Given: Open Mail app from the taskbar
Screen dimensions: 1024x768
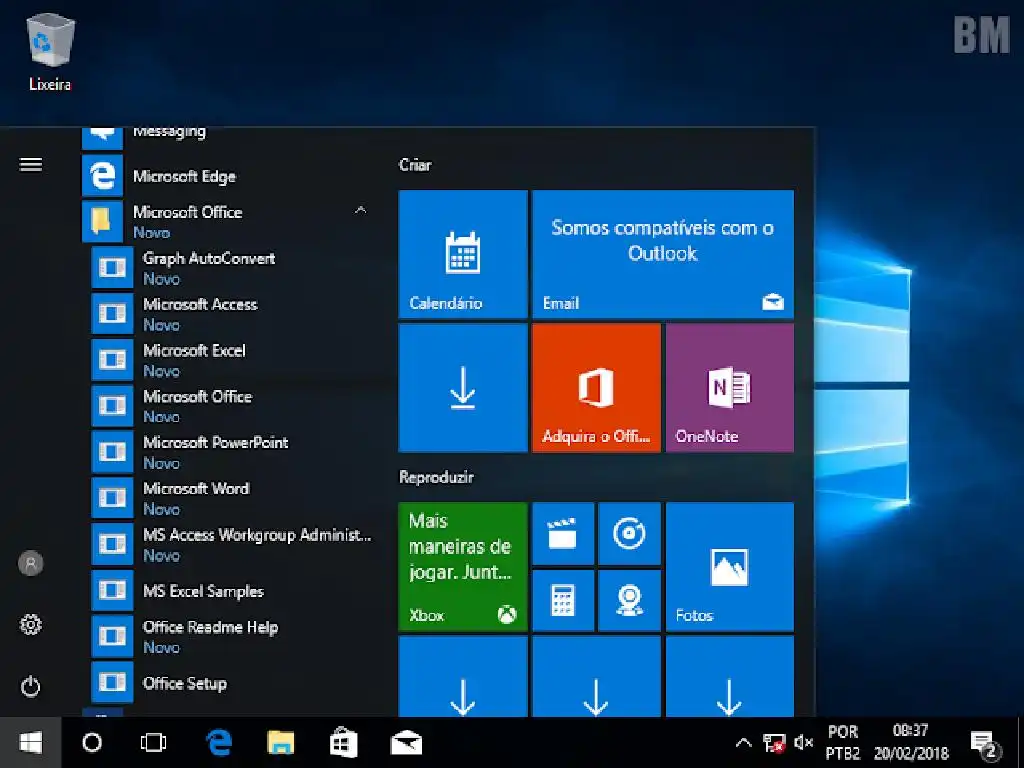Looking at the screenshot, I should [406, 743].
